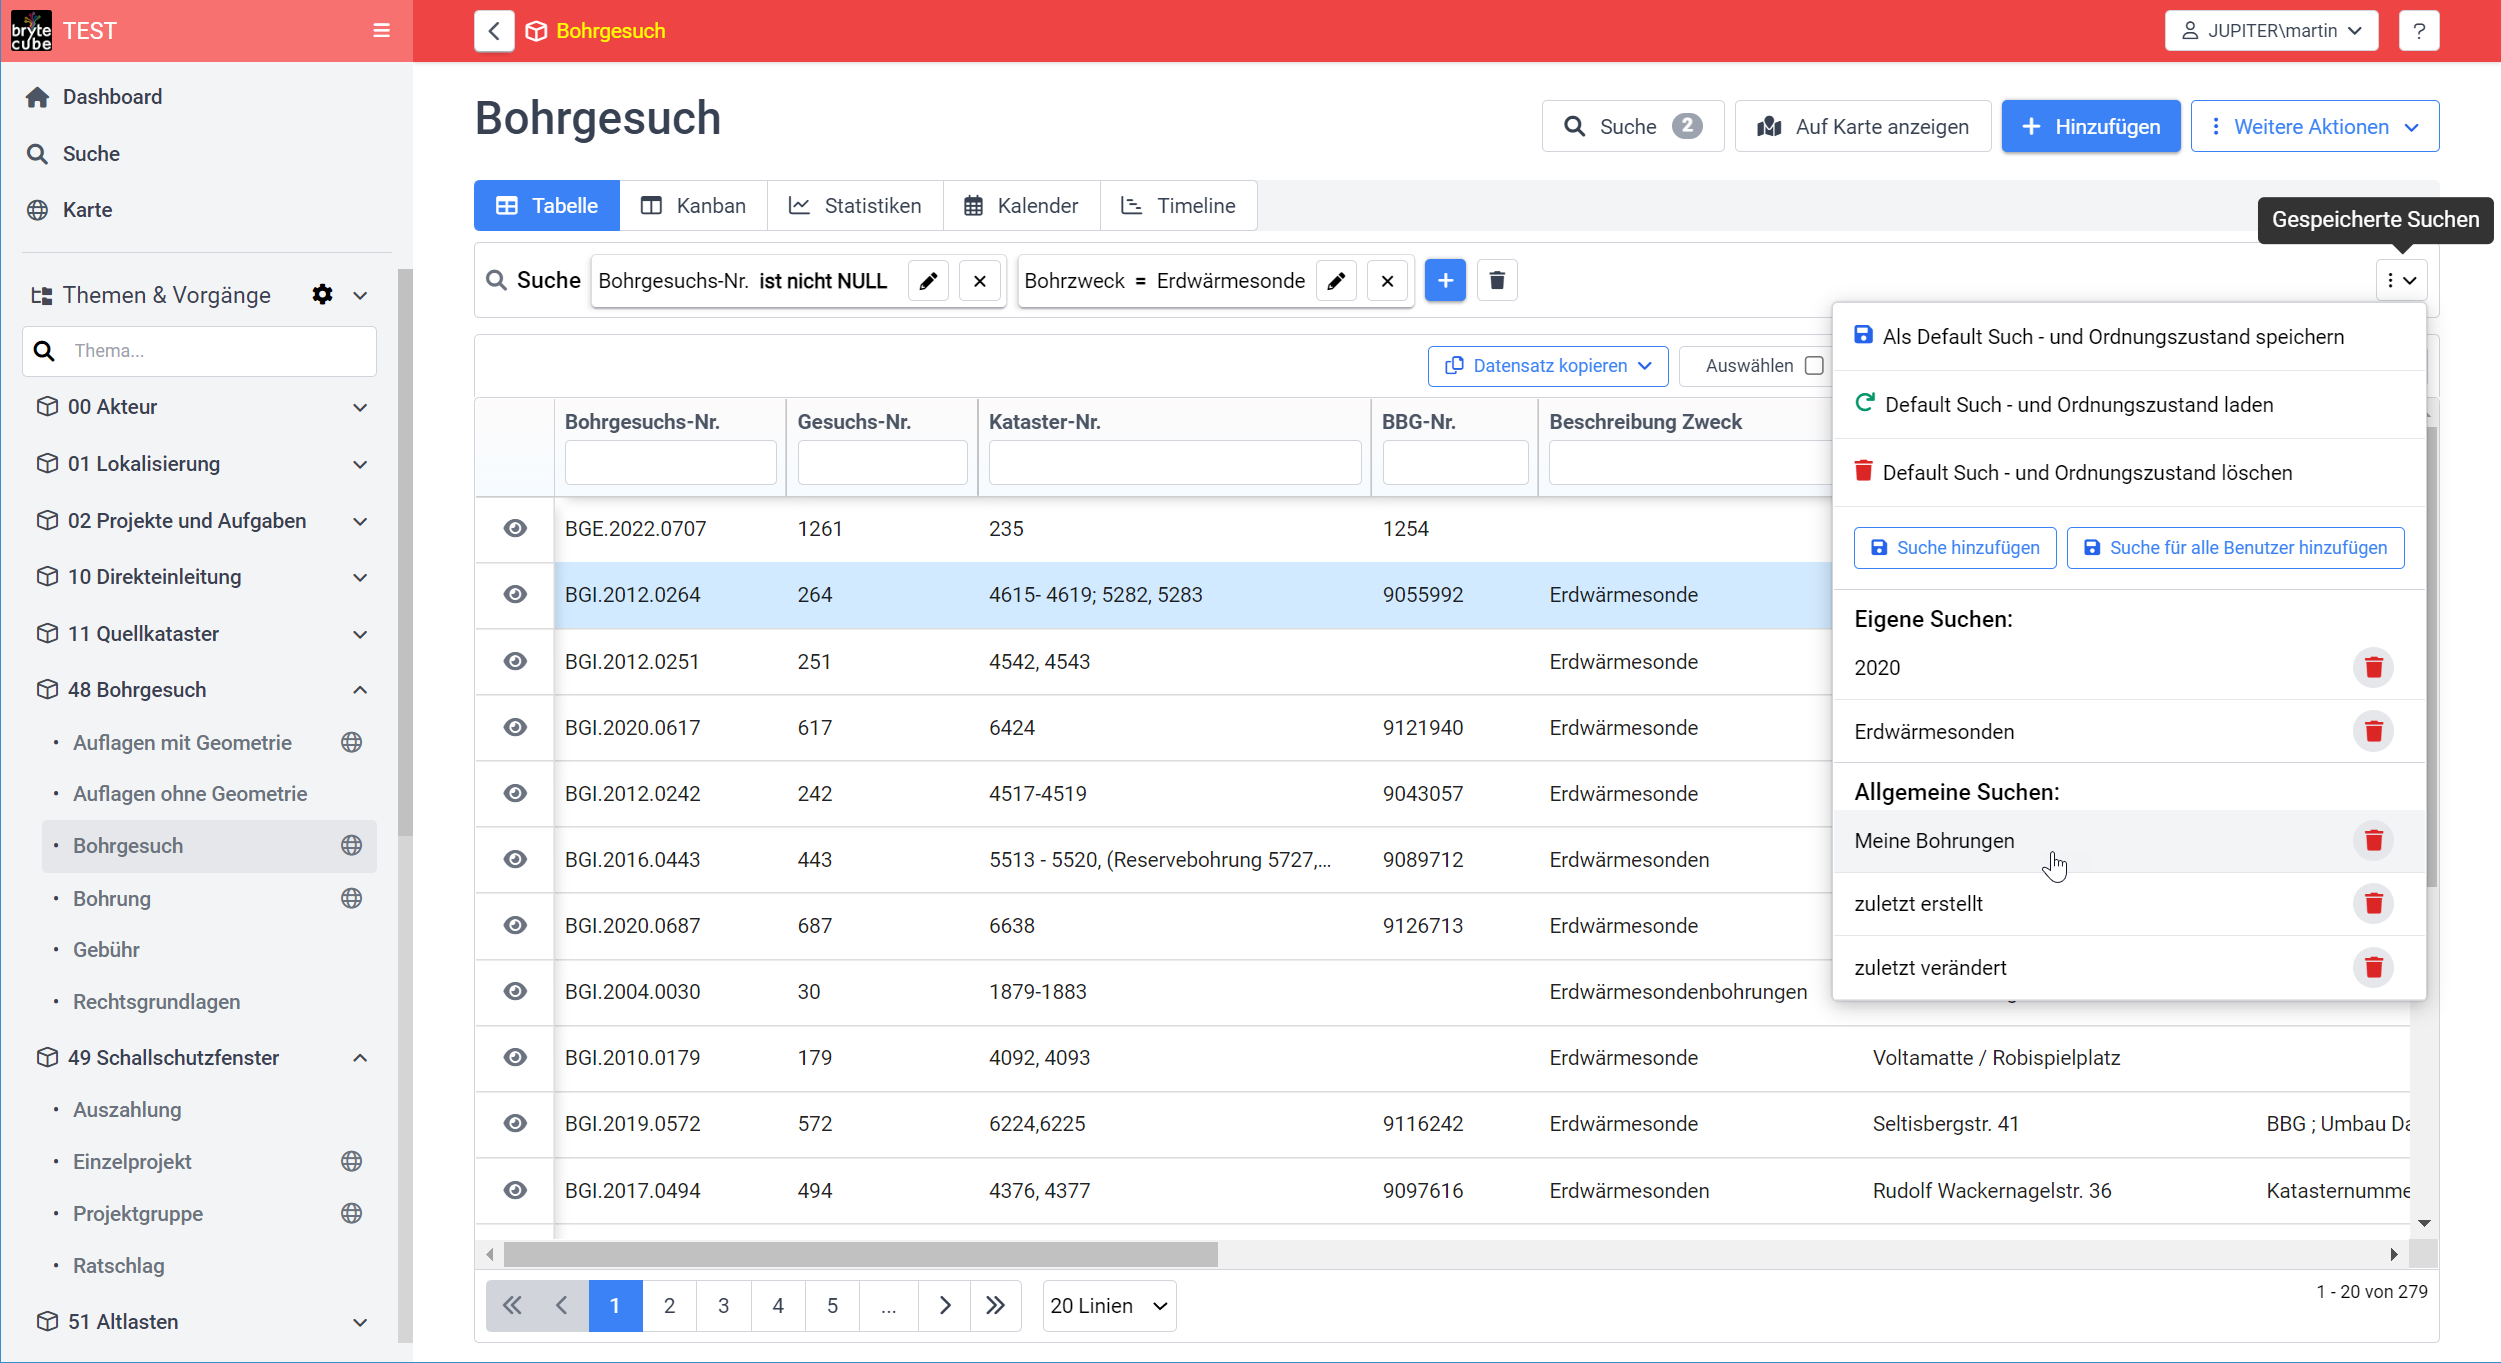The image size is (2501, 1363).
Task: Delete saved search Erdwärmesonden
Action: click(x=2374, y=732)
